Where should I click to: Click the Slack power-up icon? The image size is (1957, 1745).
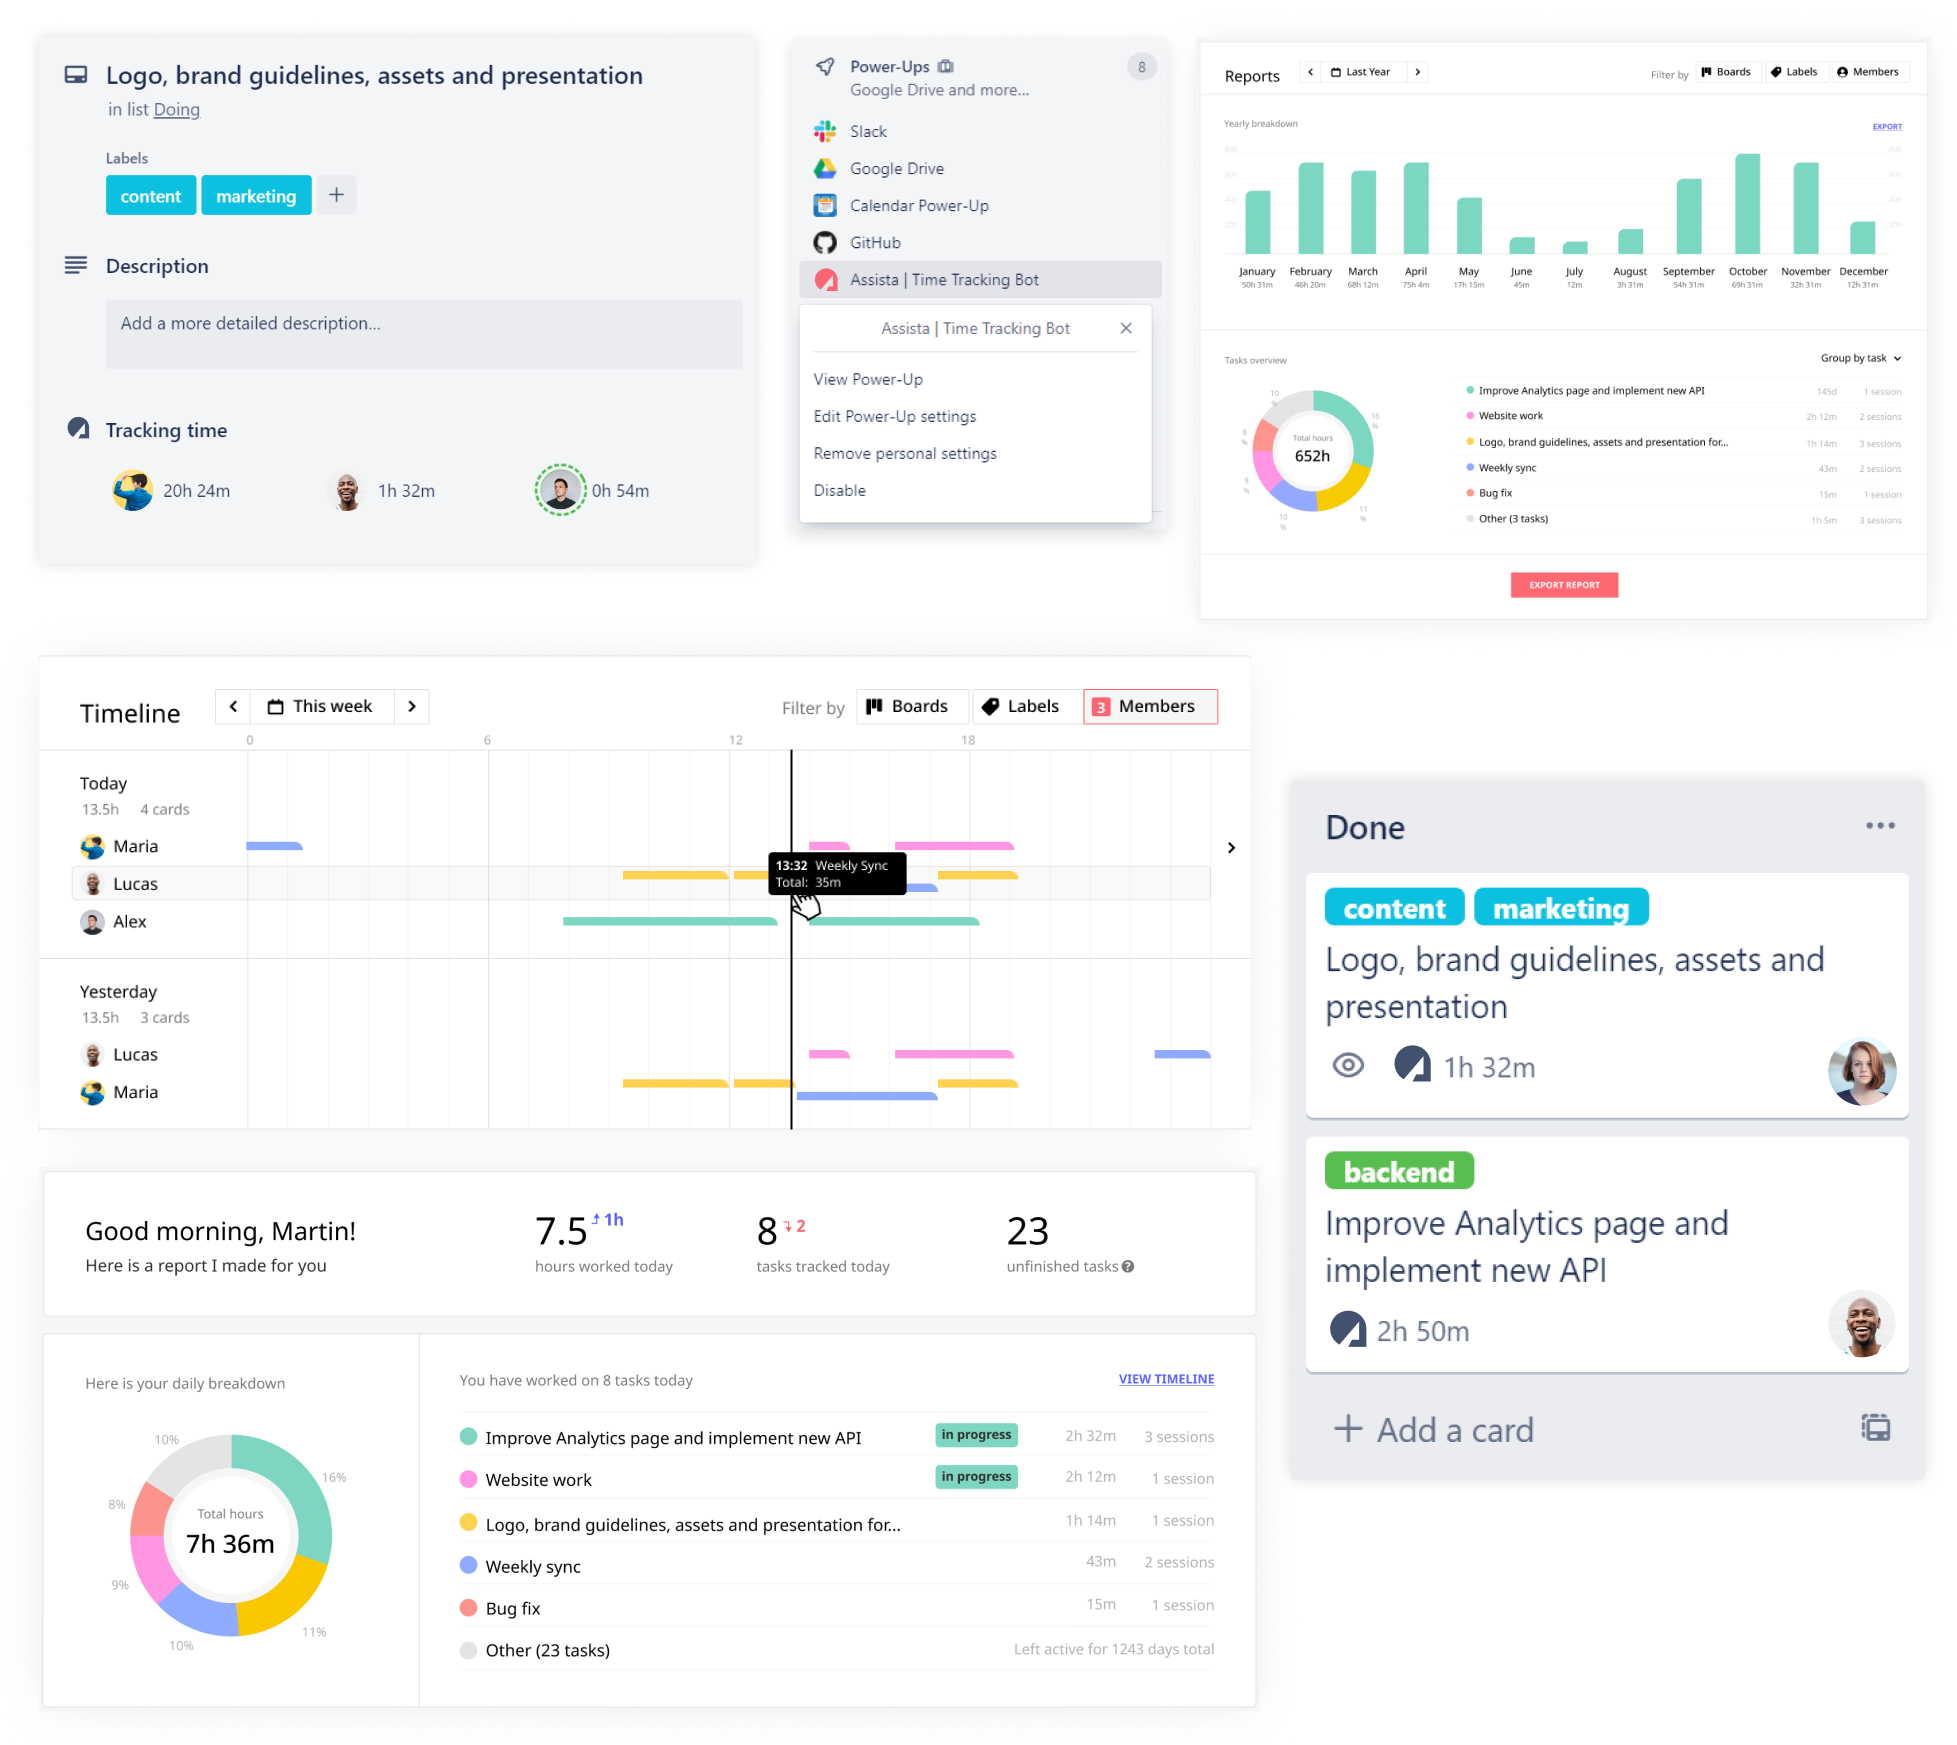point(825,131)
